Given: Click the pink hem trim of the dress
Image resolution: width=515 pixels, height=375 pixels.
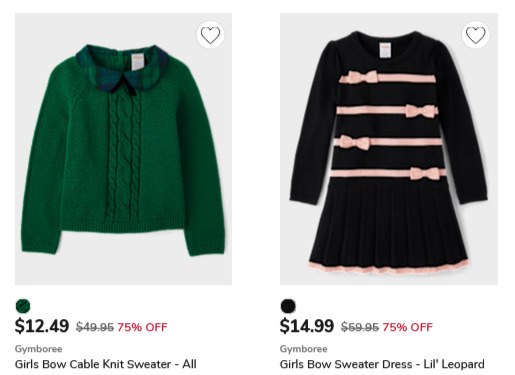Looking at the screenshot, I should point(389,268).
